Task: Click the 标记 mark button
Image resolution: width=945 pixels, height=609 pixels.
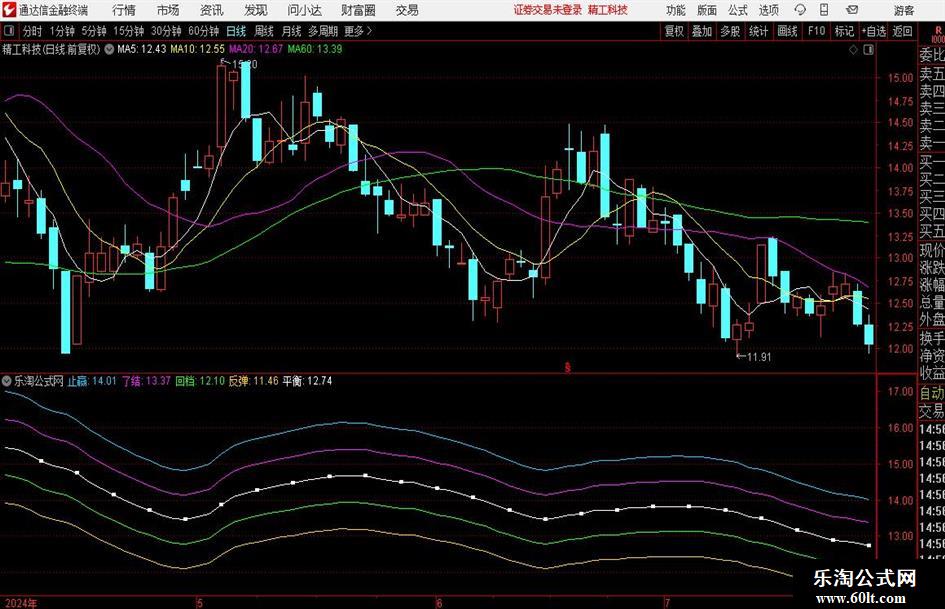Action: [x=844, y=31]
